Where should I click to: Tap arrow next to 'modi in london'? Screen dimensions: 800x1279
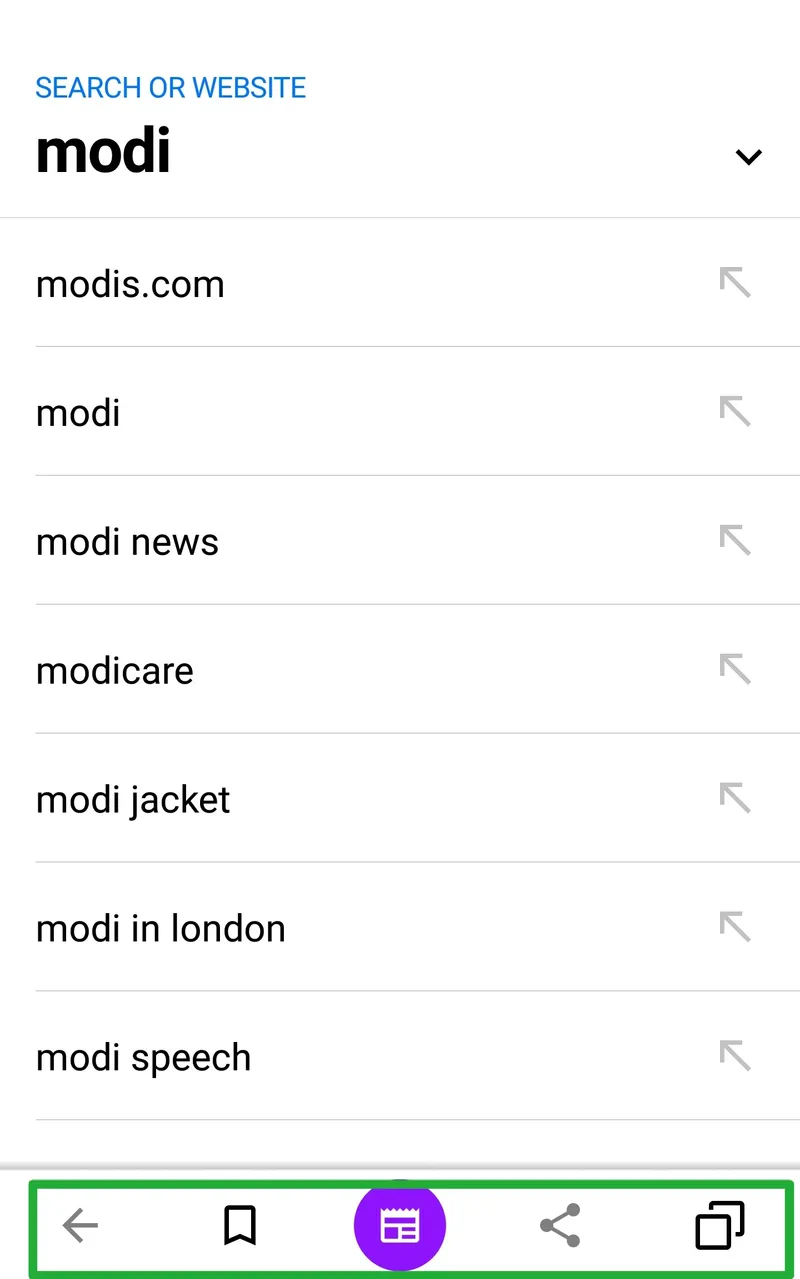tap(735, 928)
